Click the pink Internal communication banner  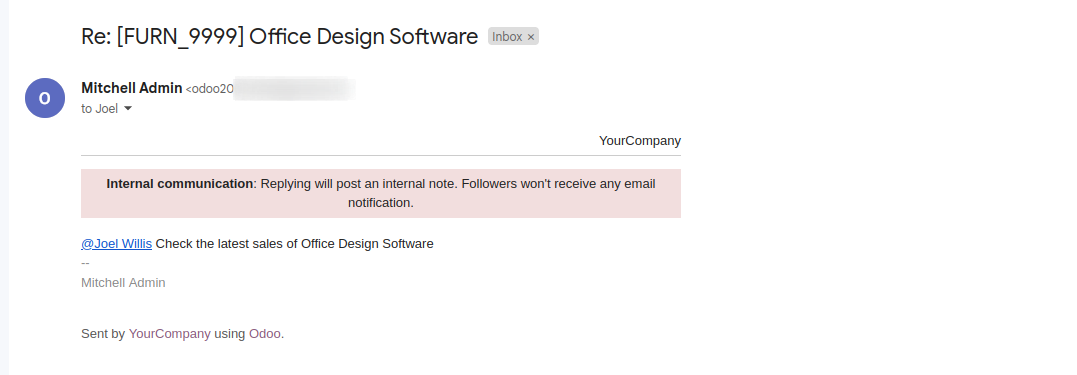coord(381,194)
